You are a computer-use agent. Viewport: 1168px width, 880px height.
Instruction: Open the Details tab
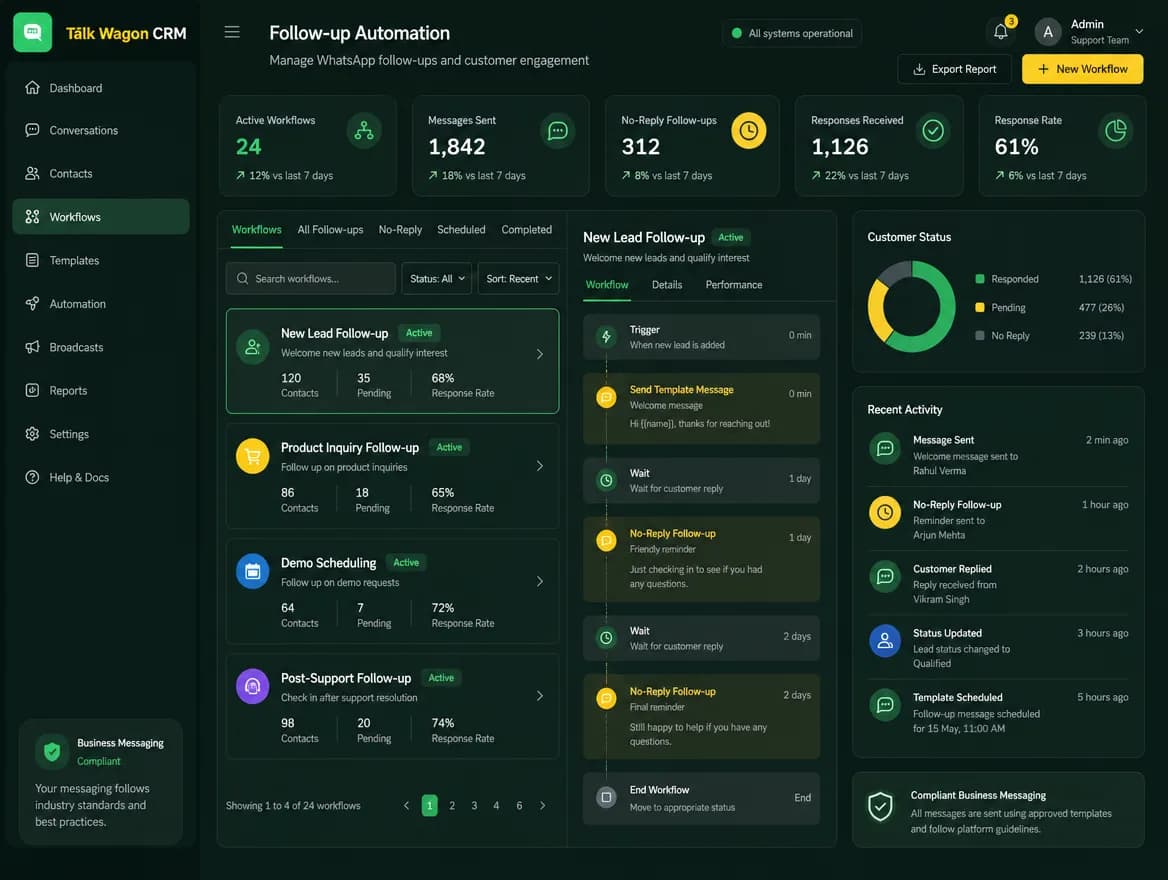coord(667,285)
